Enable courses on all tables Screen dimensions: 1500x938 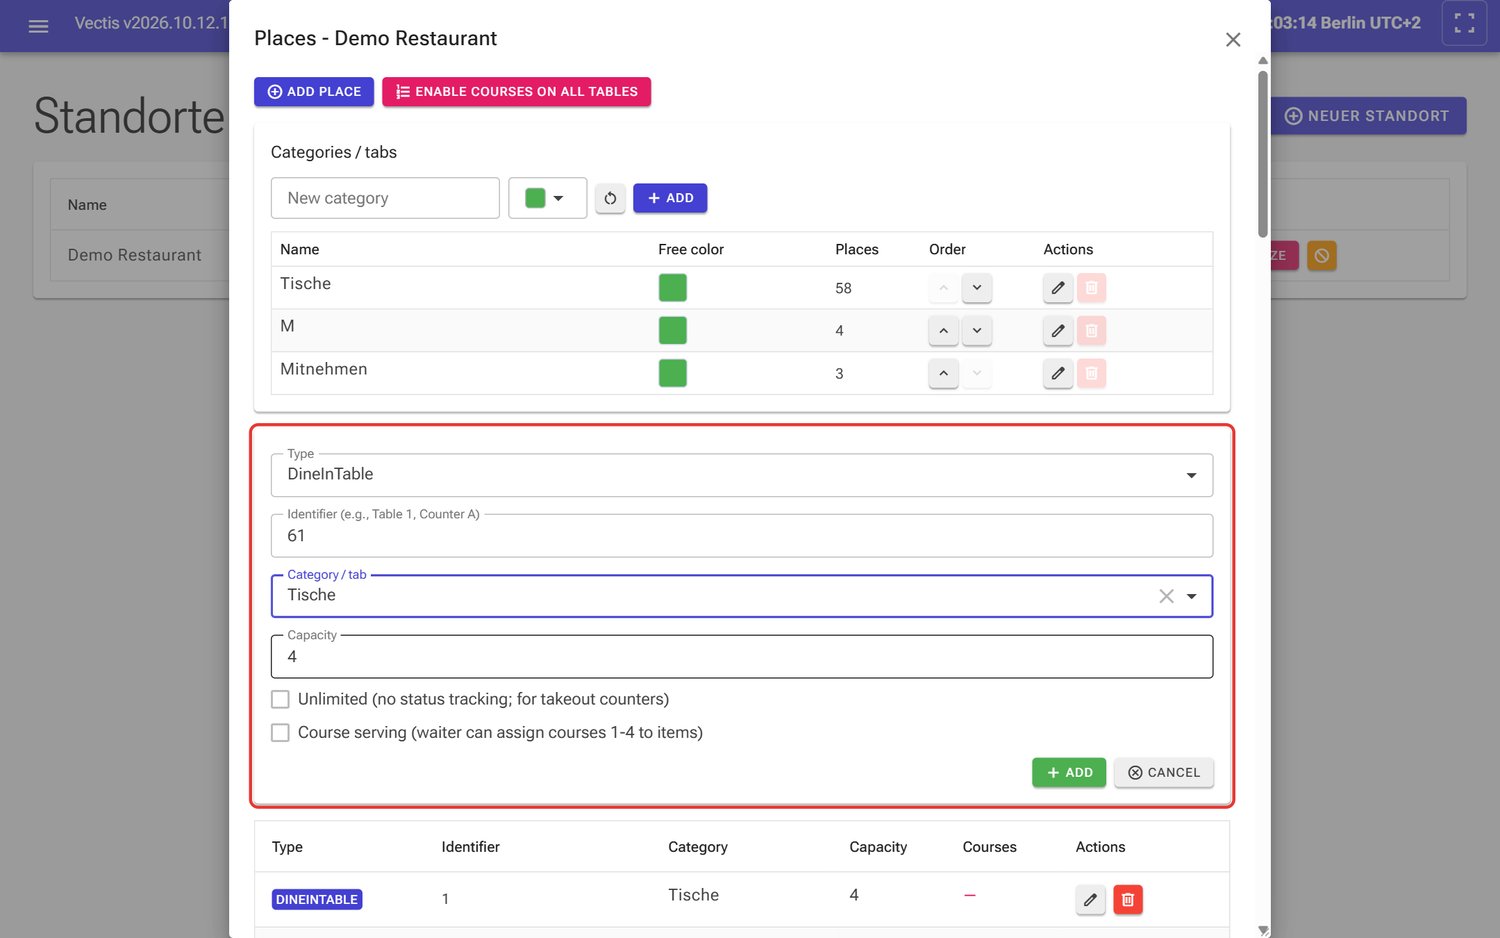(x=516, y=92)
